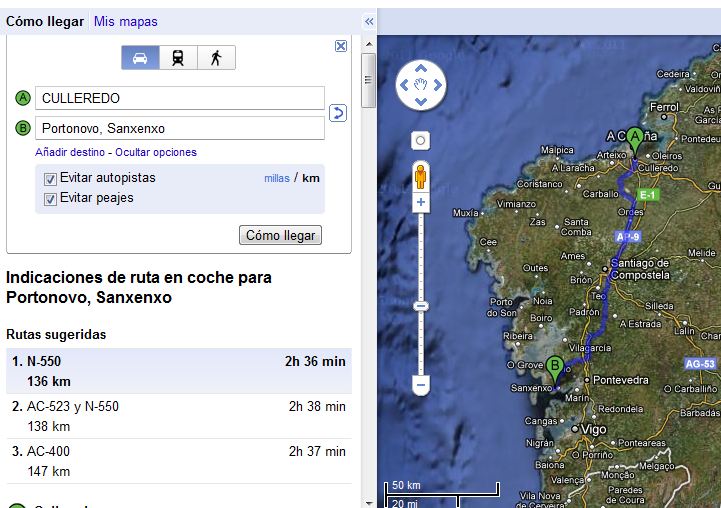This screenshot has height=508, width=721.
Task: Click Ocultar opciones link
Action: [x=156, y=152]
